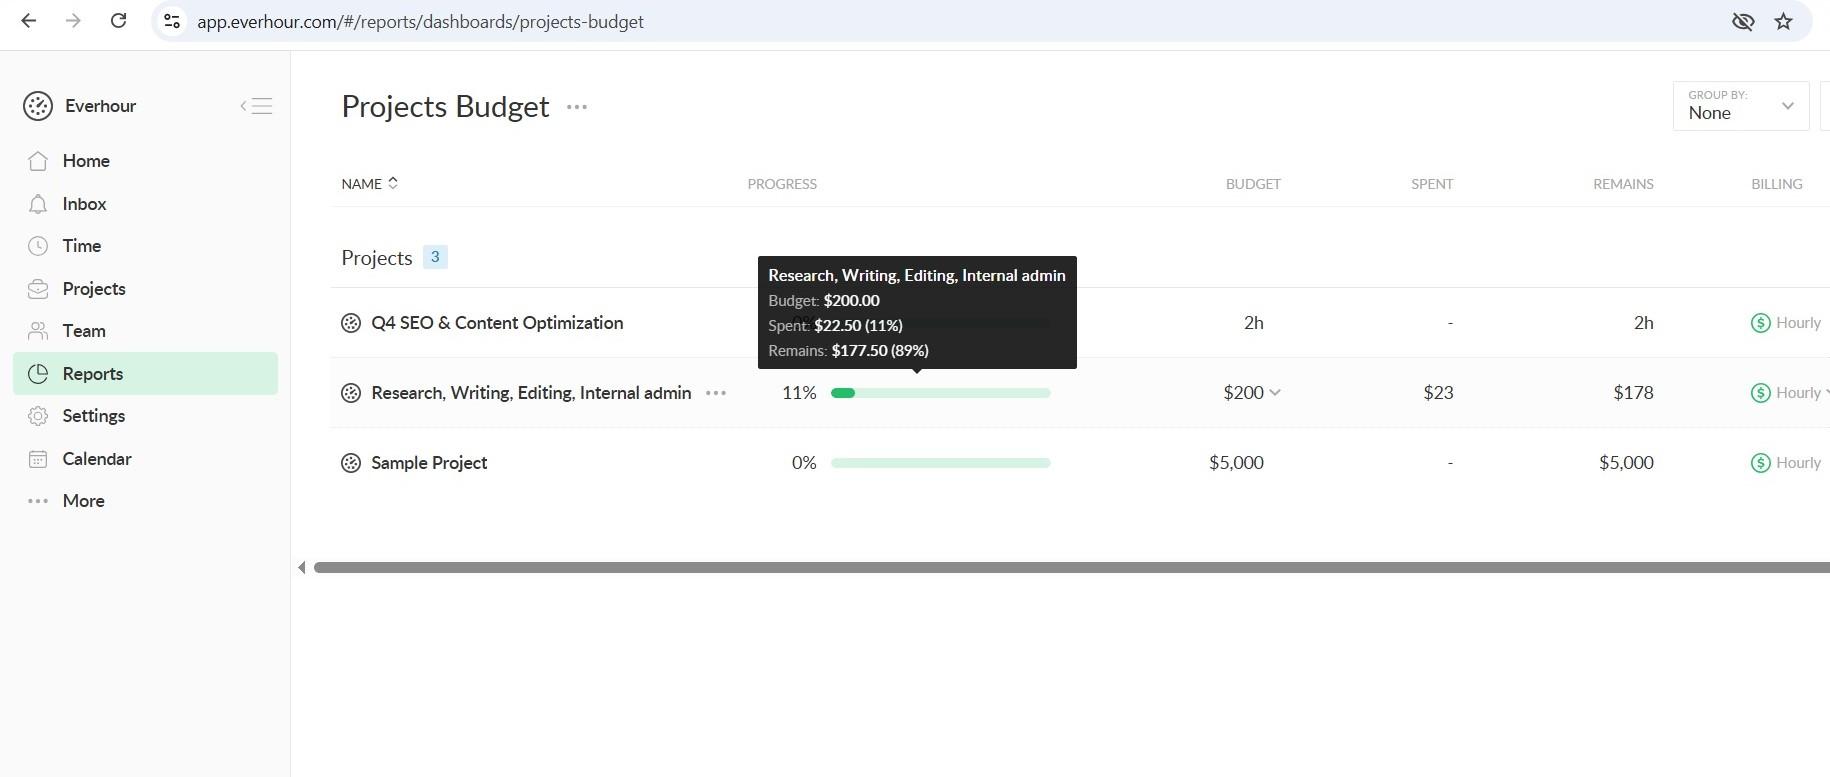Click the REMAINS column header
This screenshot has width=1830, height=777.
1623,184
